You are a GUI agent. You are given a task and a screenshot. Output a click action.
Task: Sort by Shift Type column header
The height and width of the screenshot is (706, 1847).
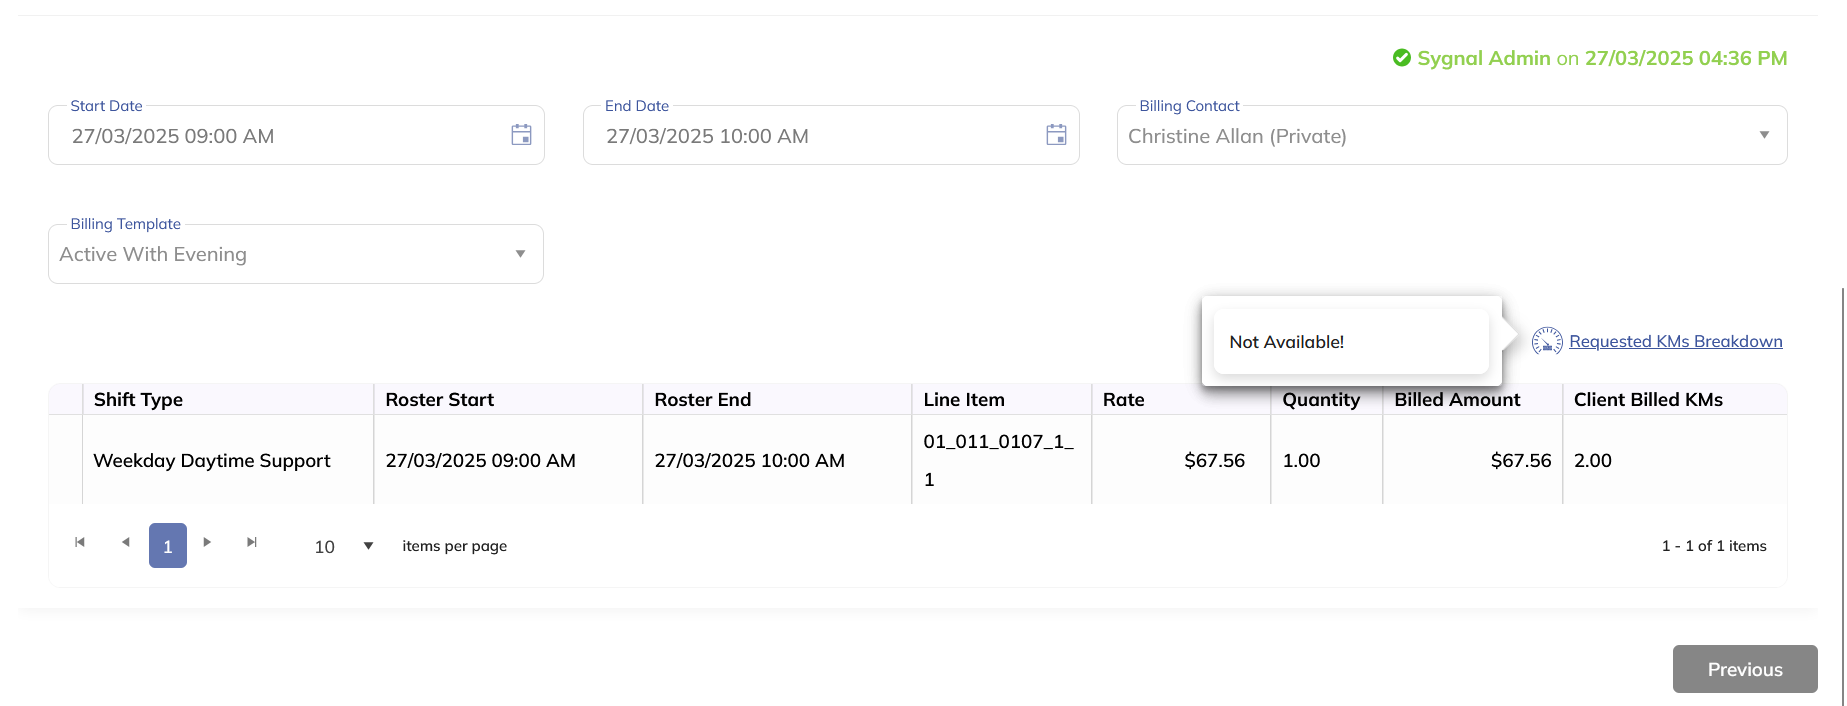[138, 400]
